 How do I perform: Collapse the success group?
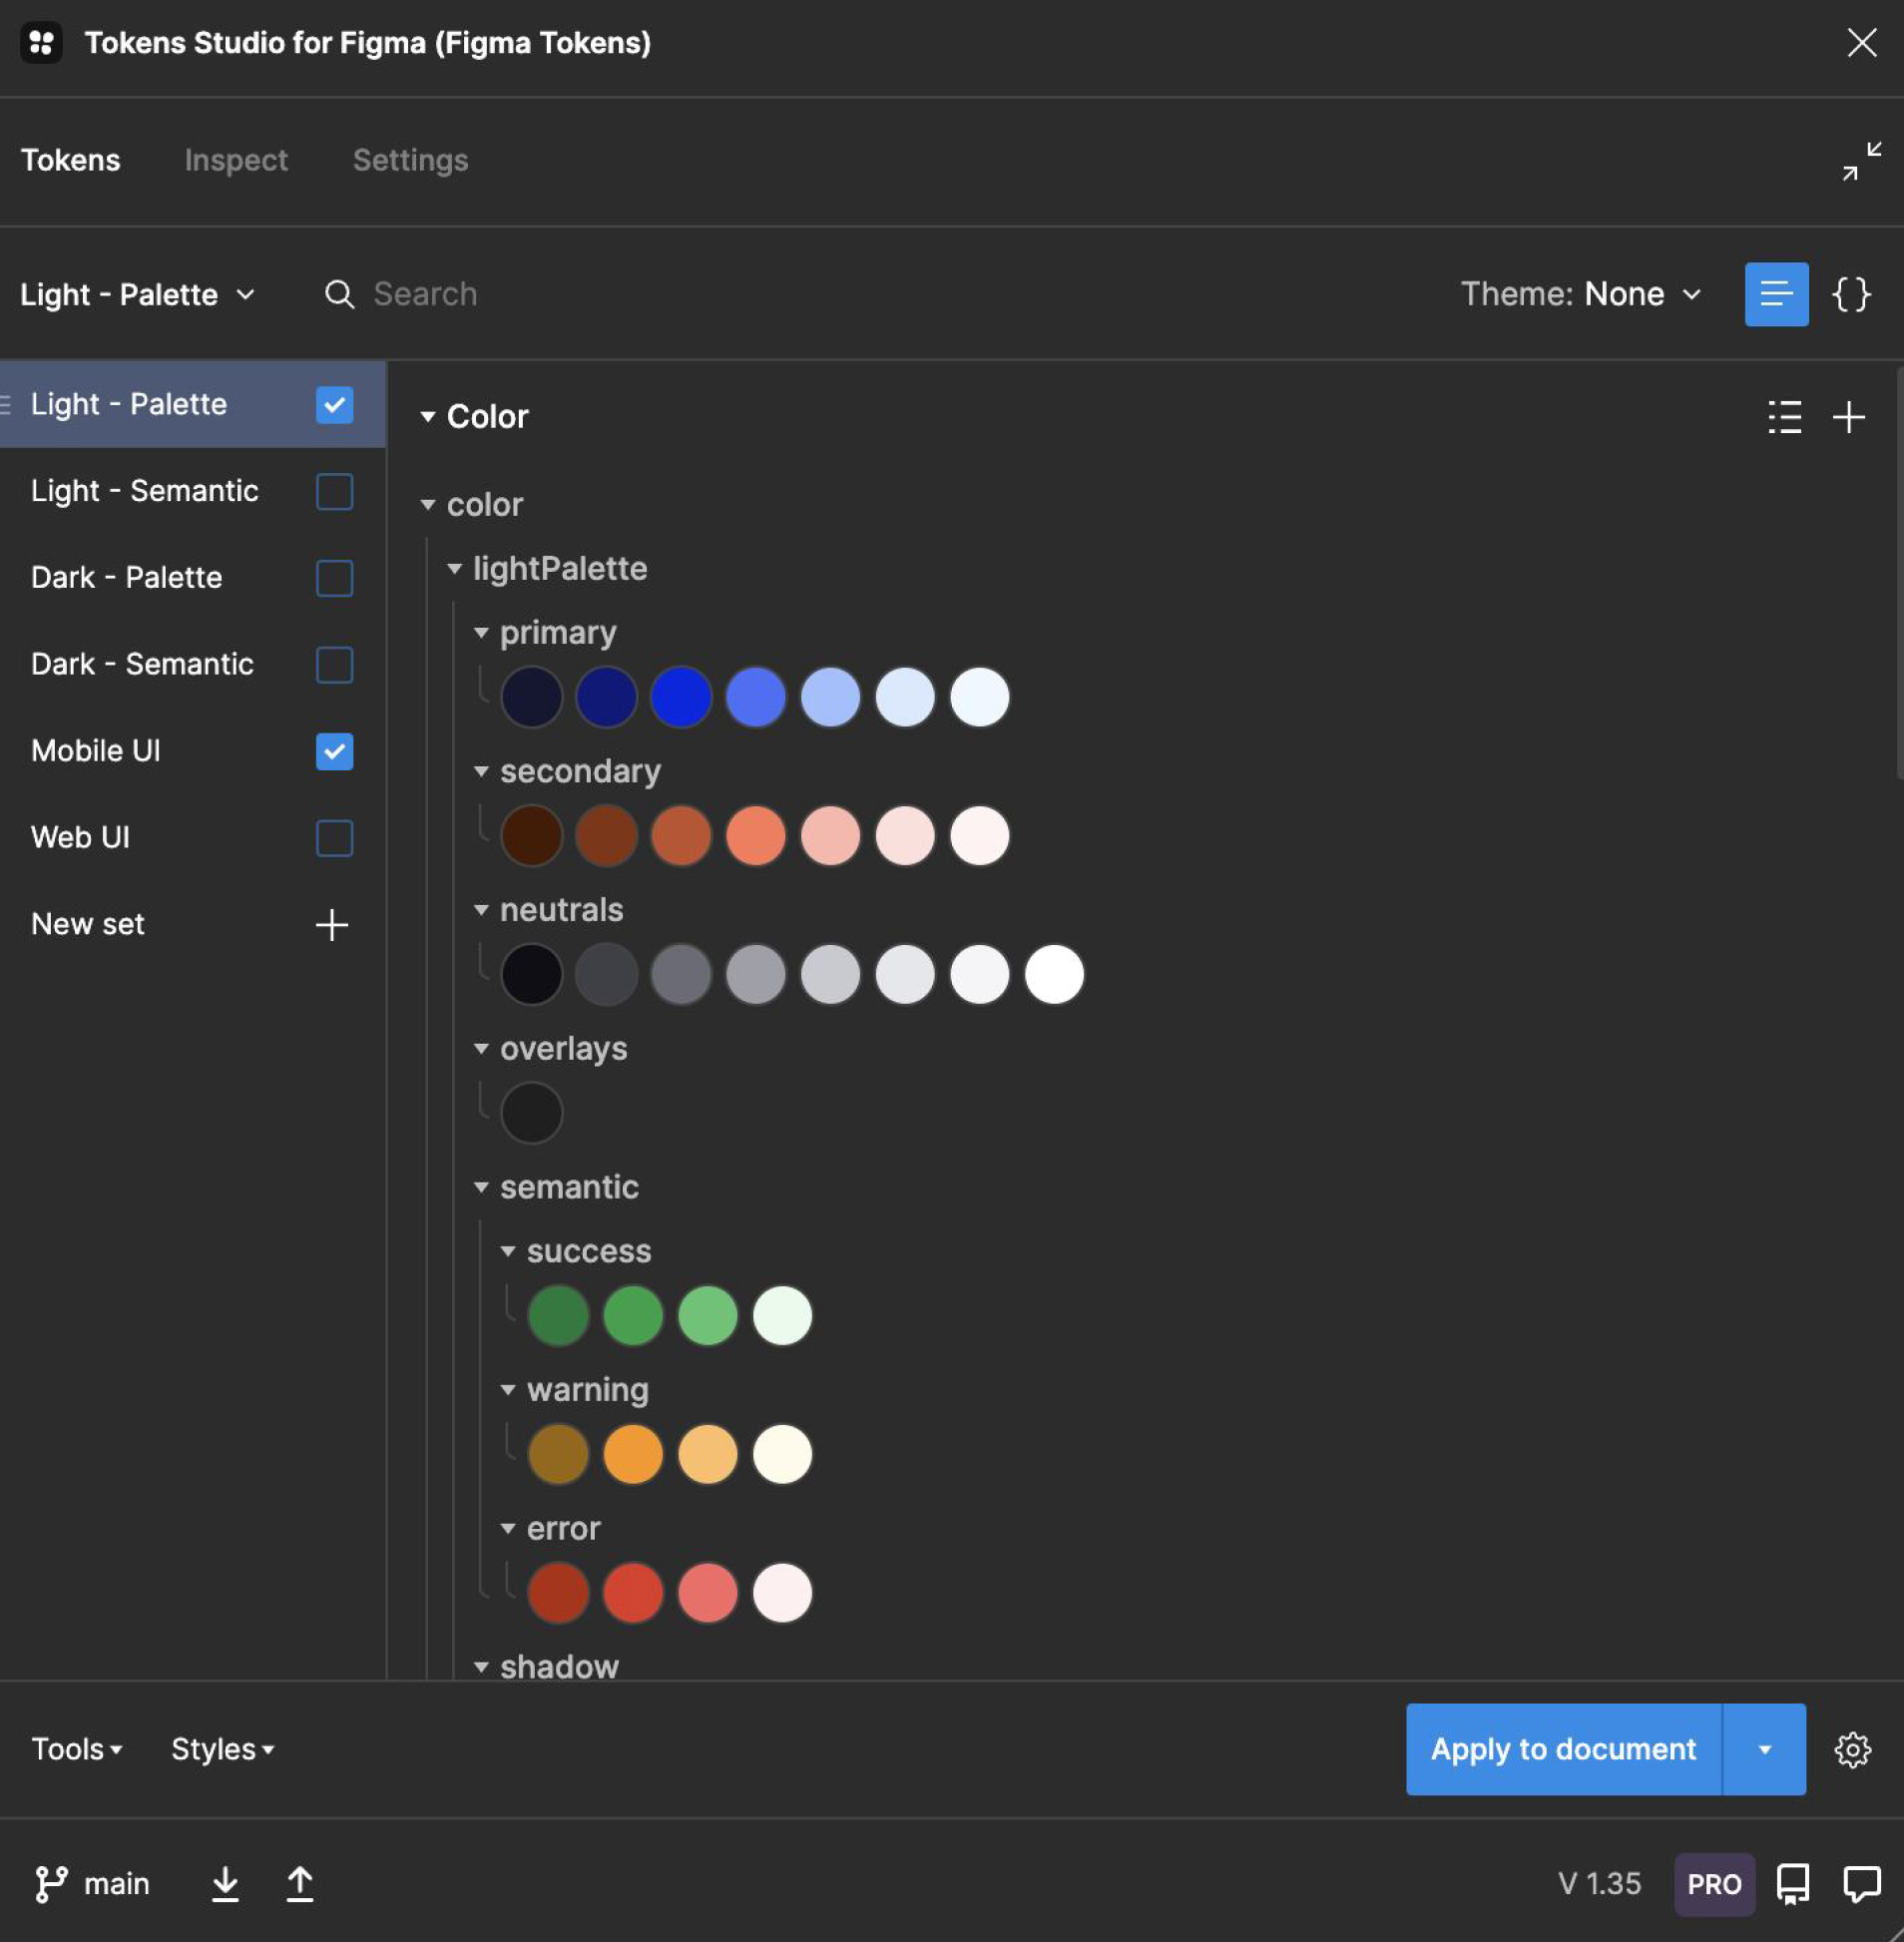coord(508,1252)
